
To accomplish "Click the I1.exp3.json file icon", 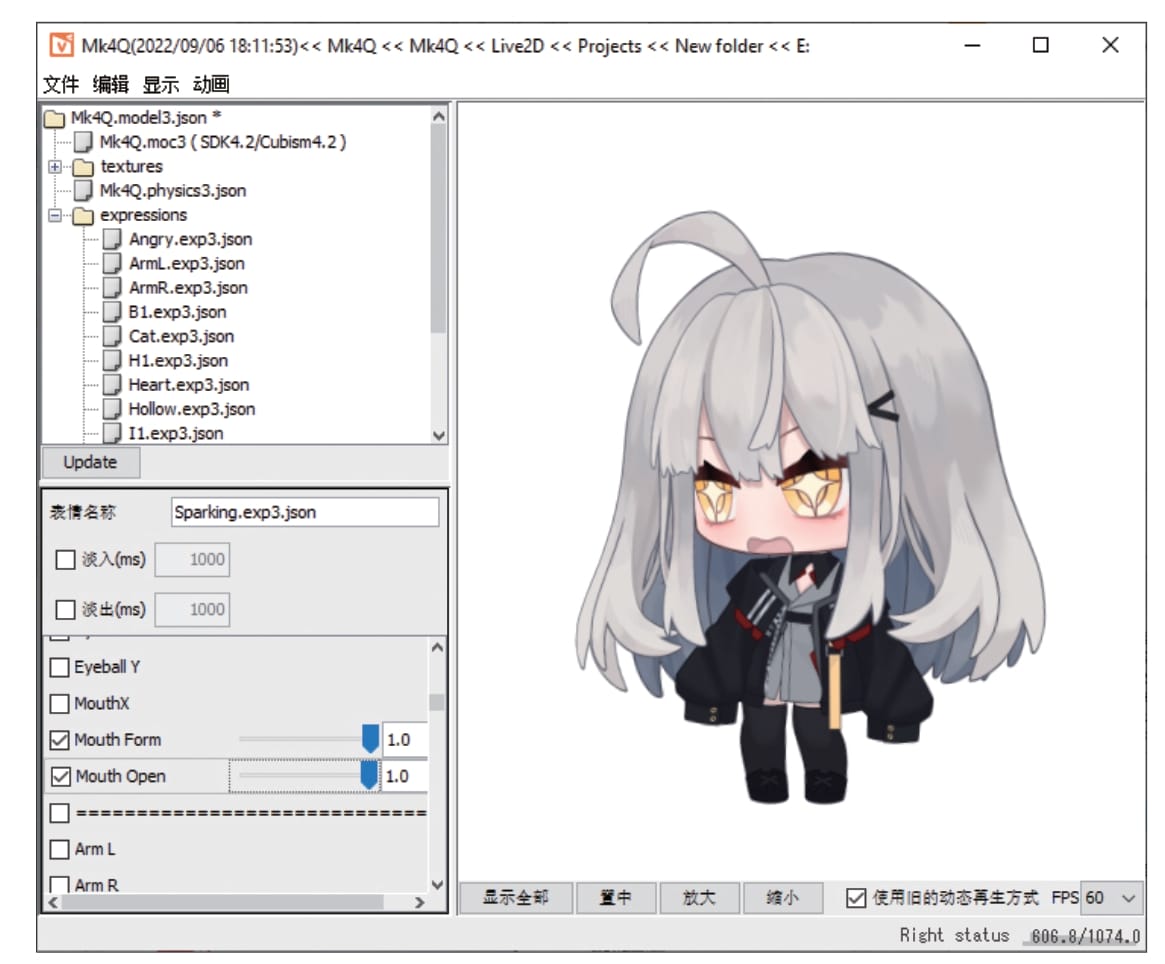I will (111, 433).
